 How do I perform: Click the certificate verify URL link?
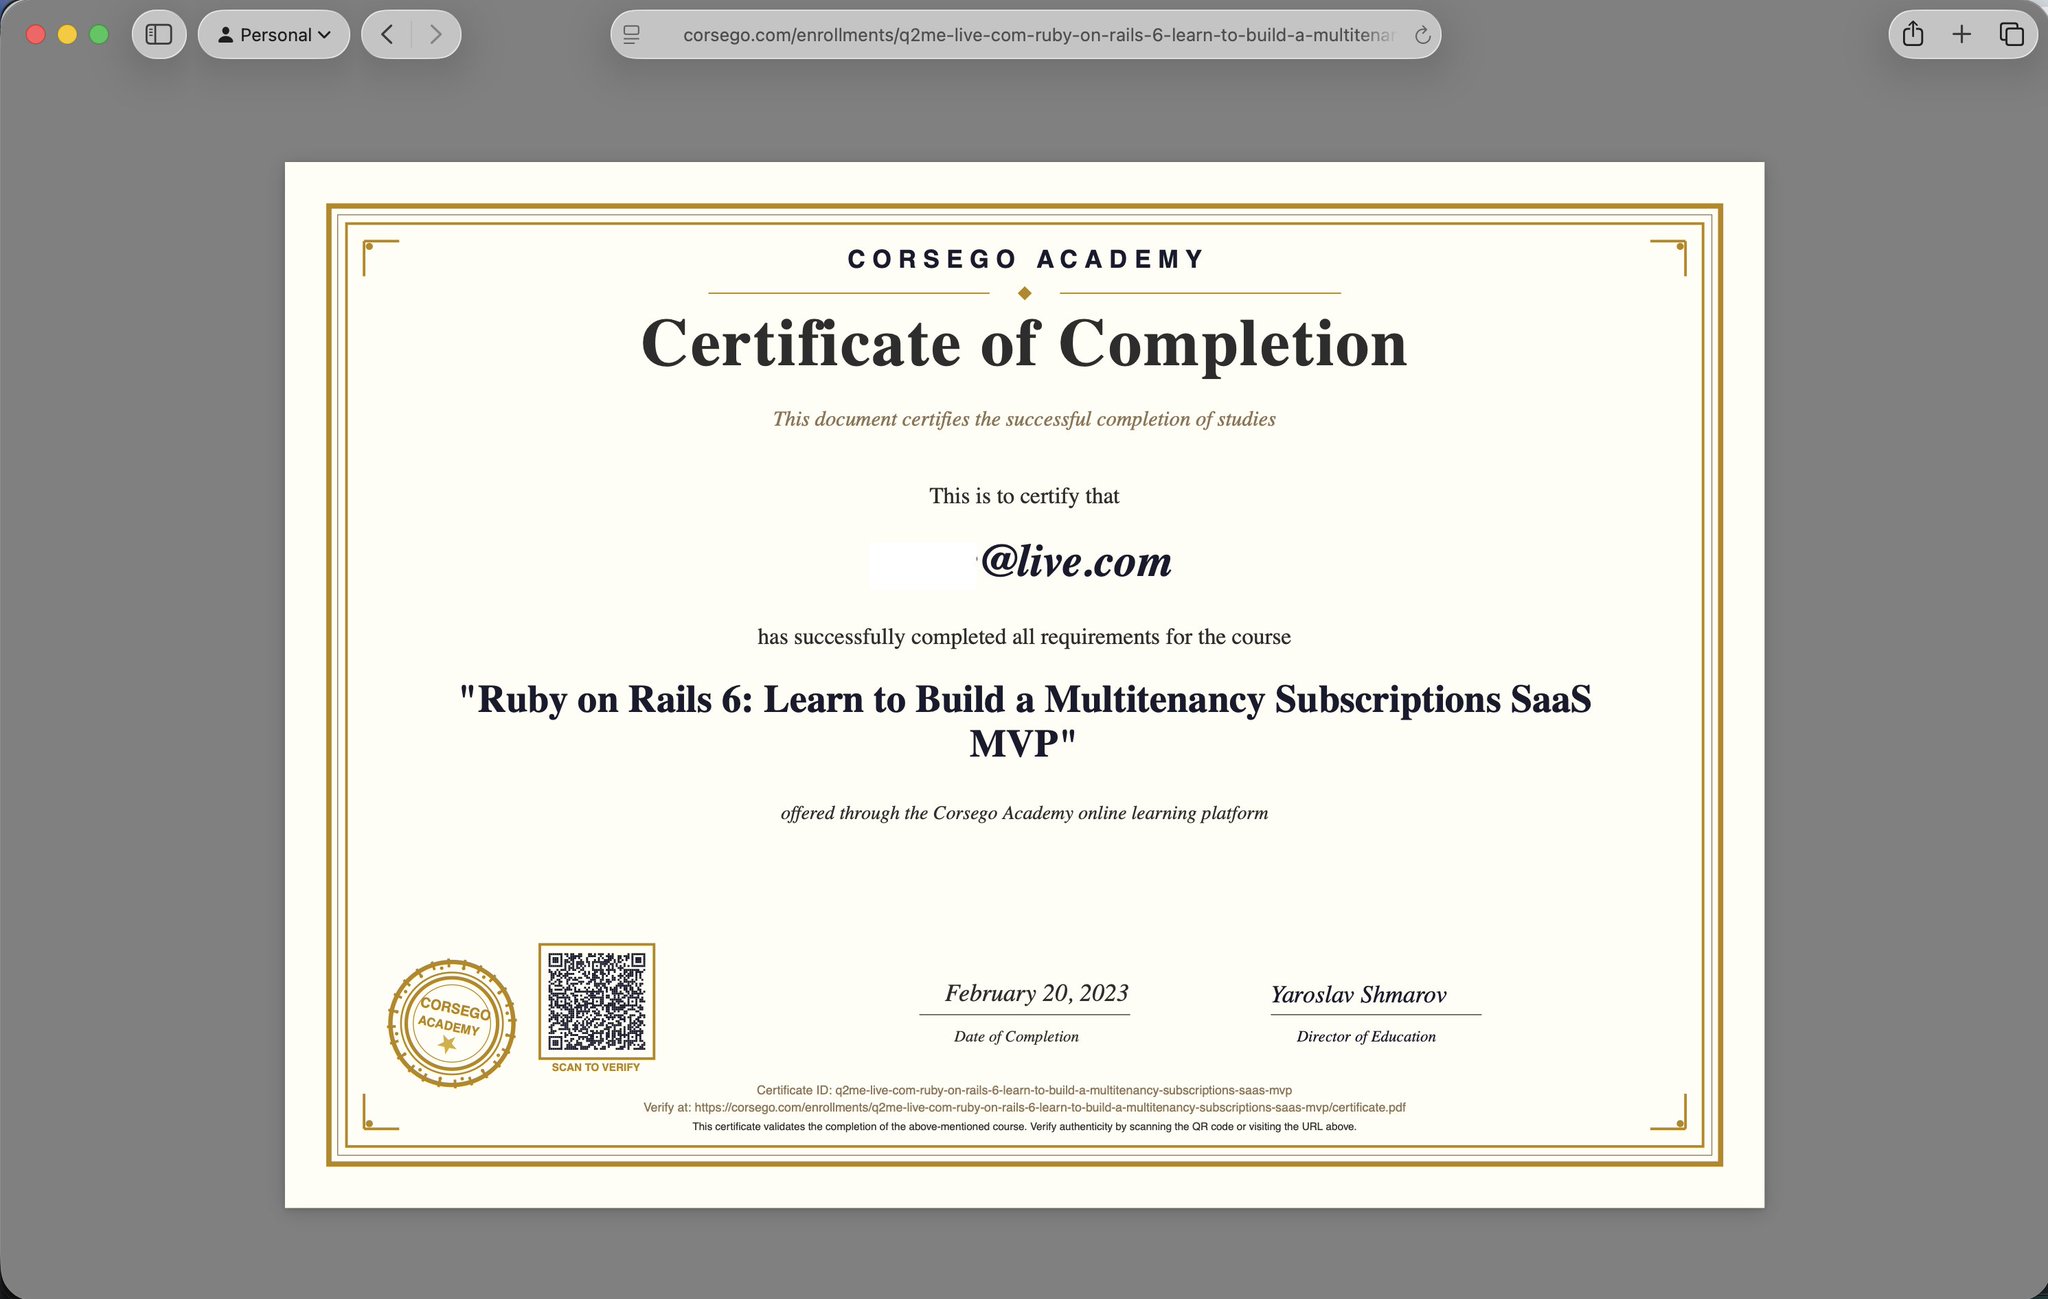(x=1049, y=1107)
